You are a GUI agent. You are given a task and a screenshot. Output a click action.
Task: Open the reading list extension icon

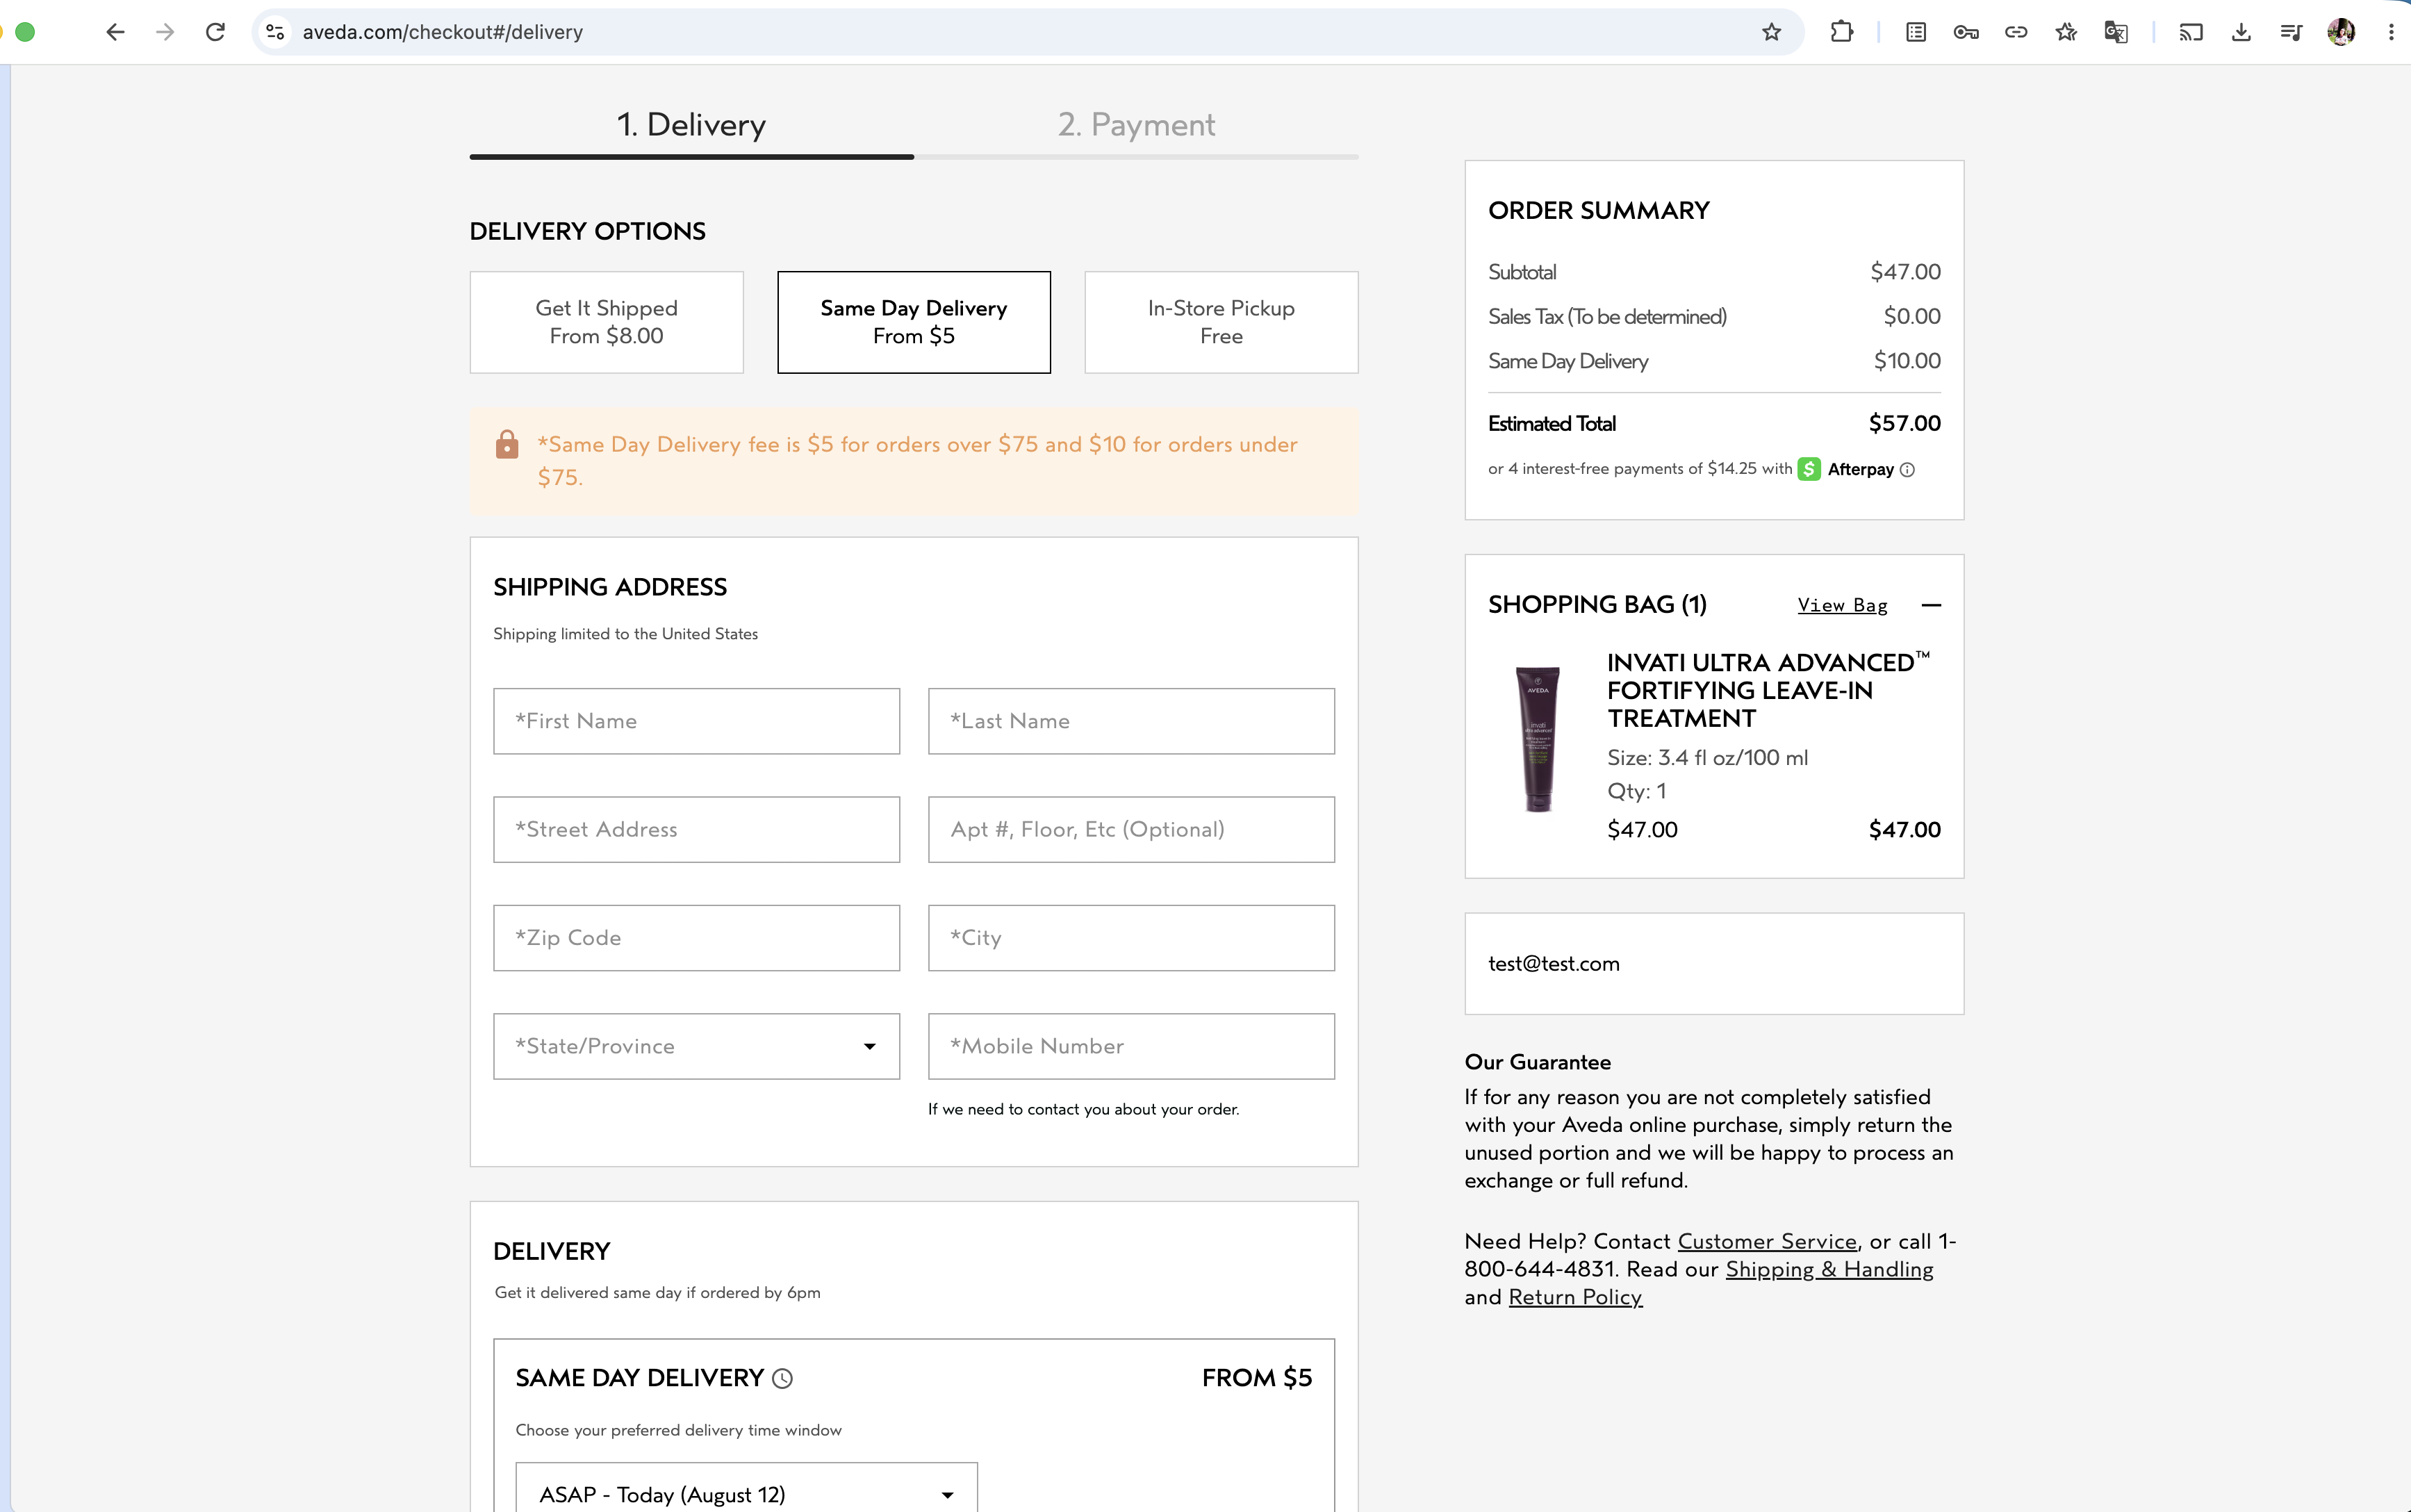tap(1916, 32)
